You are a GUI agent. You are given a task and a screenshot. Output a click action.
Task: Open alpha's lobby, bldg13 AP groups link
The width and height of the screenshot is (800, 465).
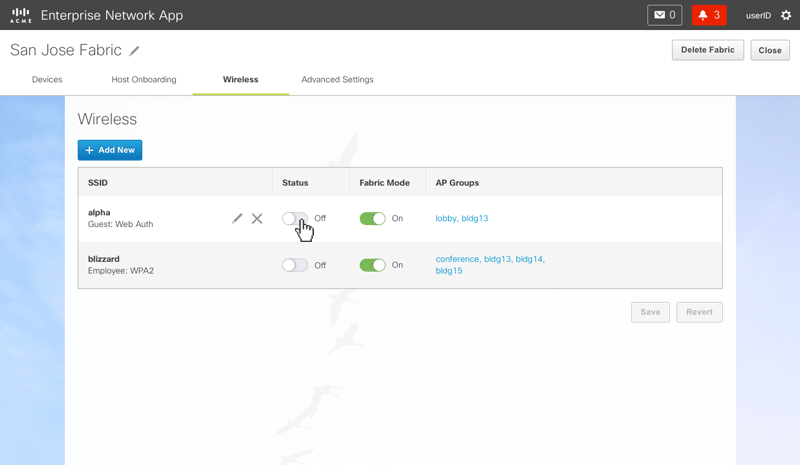pyautogui.click(x=461, y=218)
